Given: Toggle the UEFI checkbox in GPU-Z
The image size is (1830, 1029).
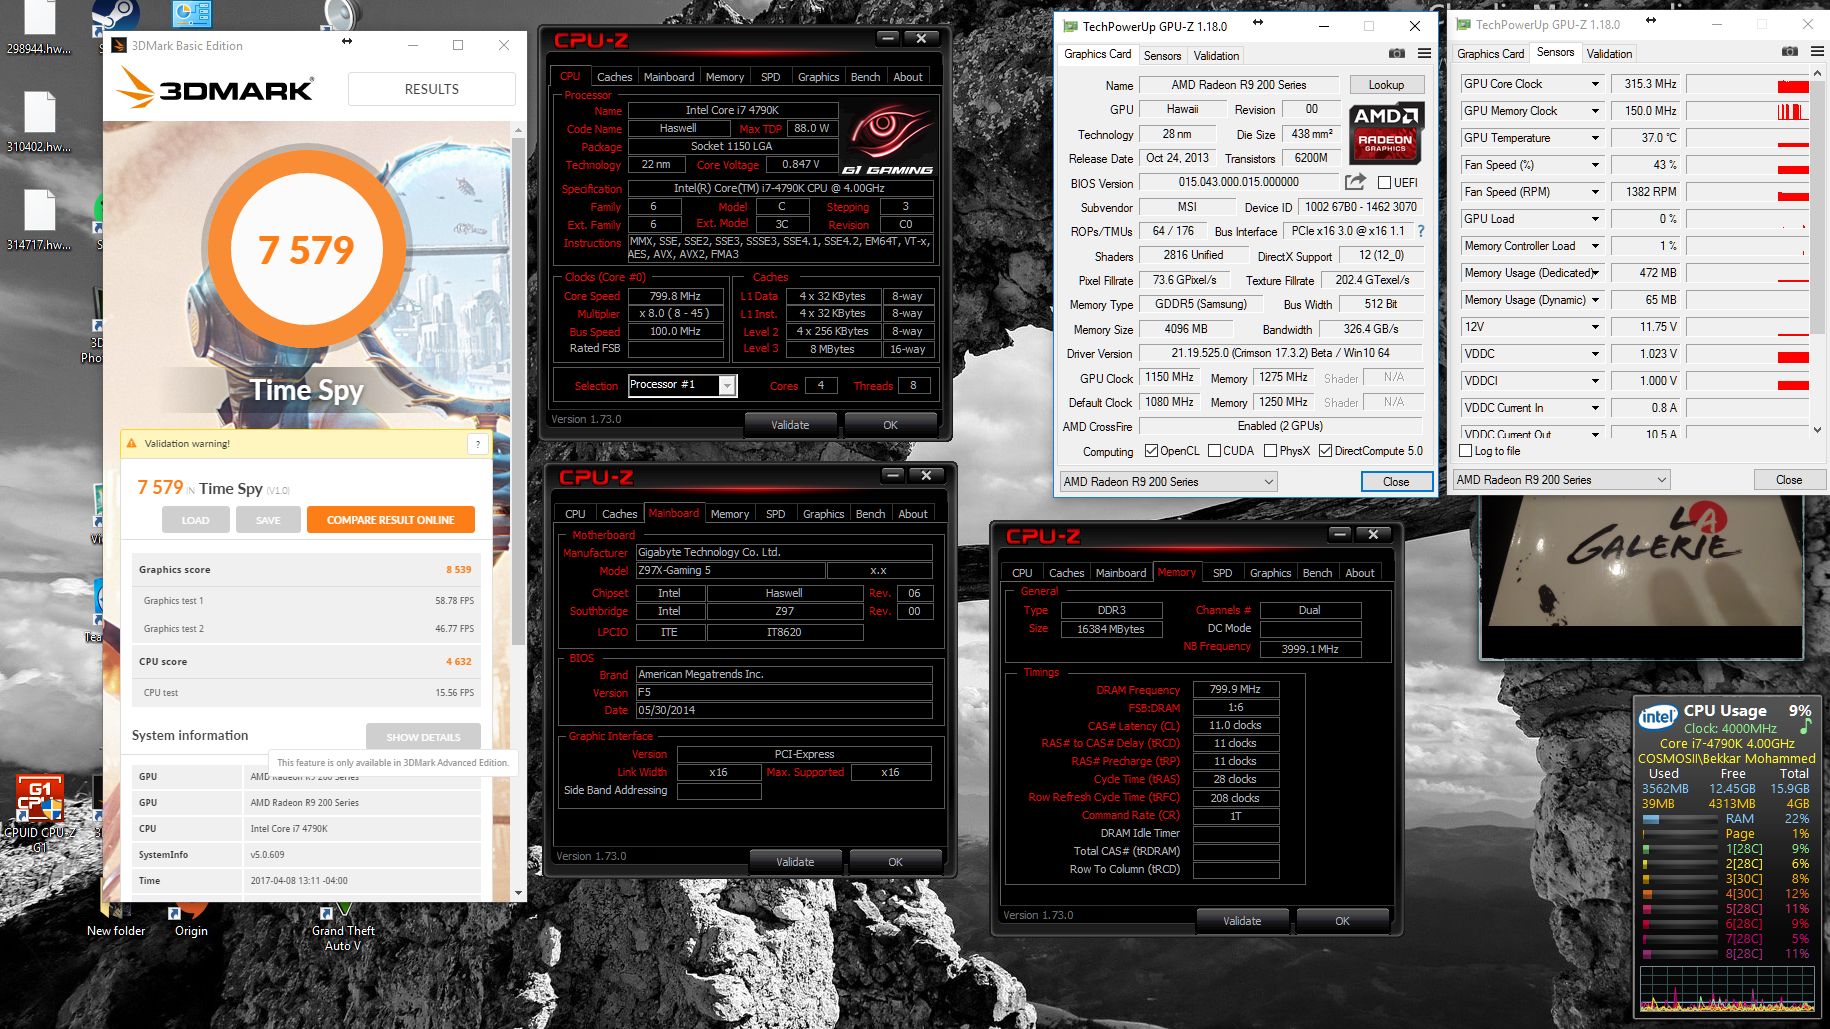Looking at the screenshot, I should pyautogui.click(x=1384, y=182).
